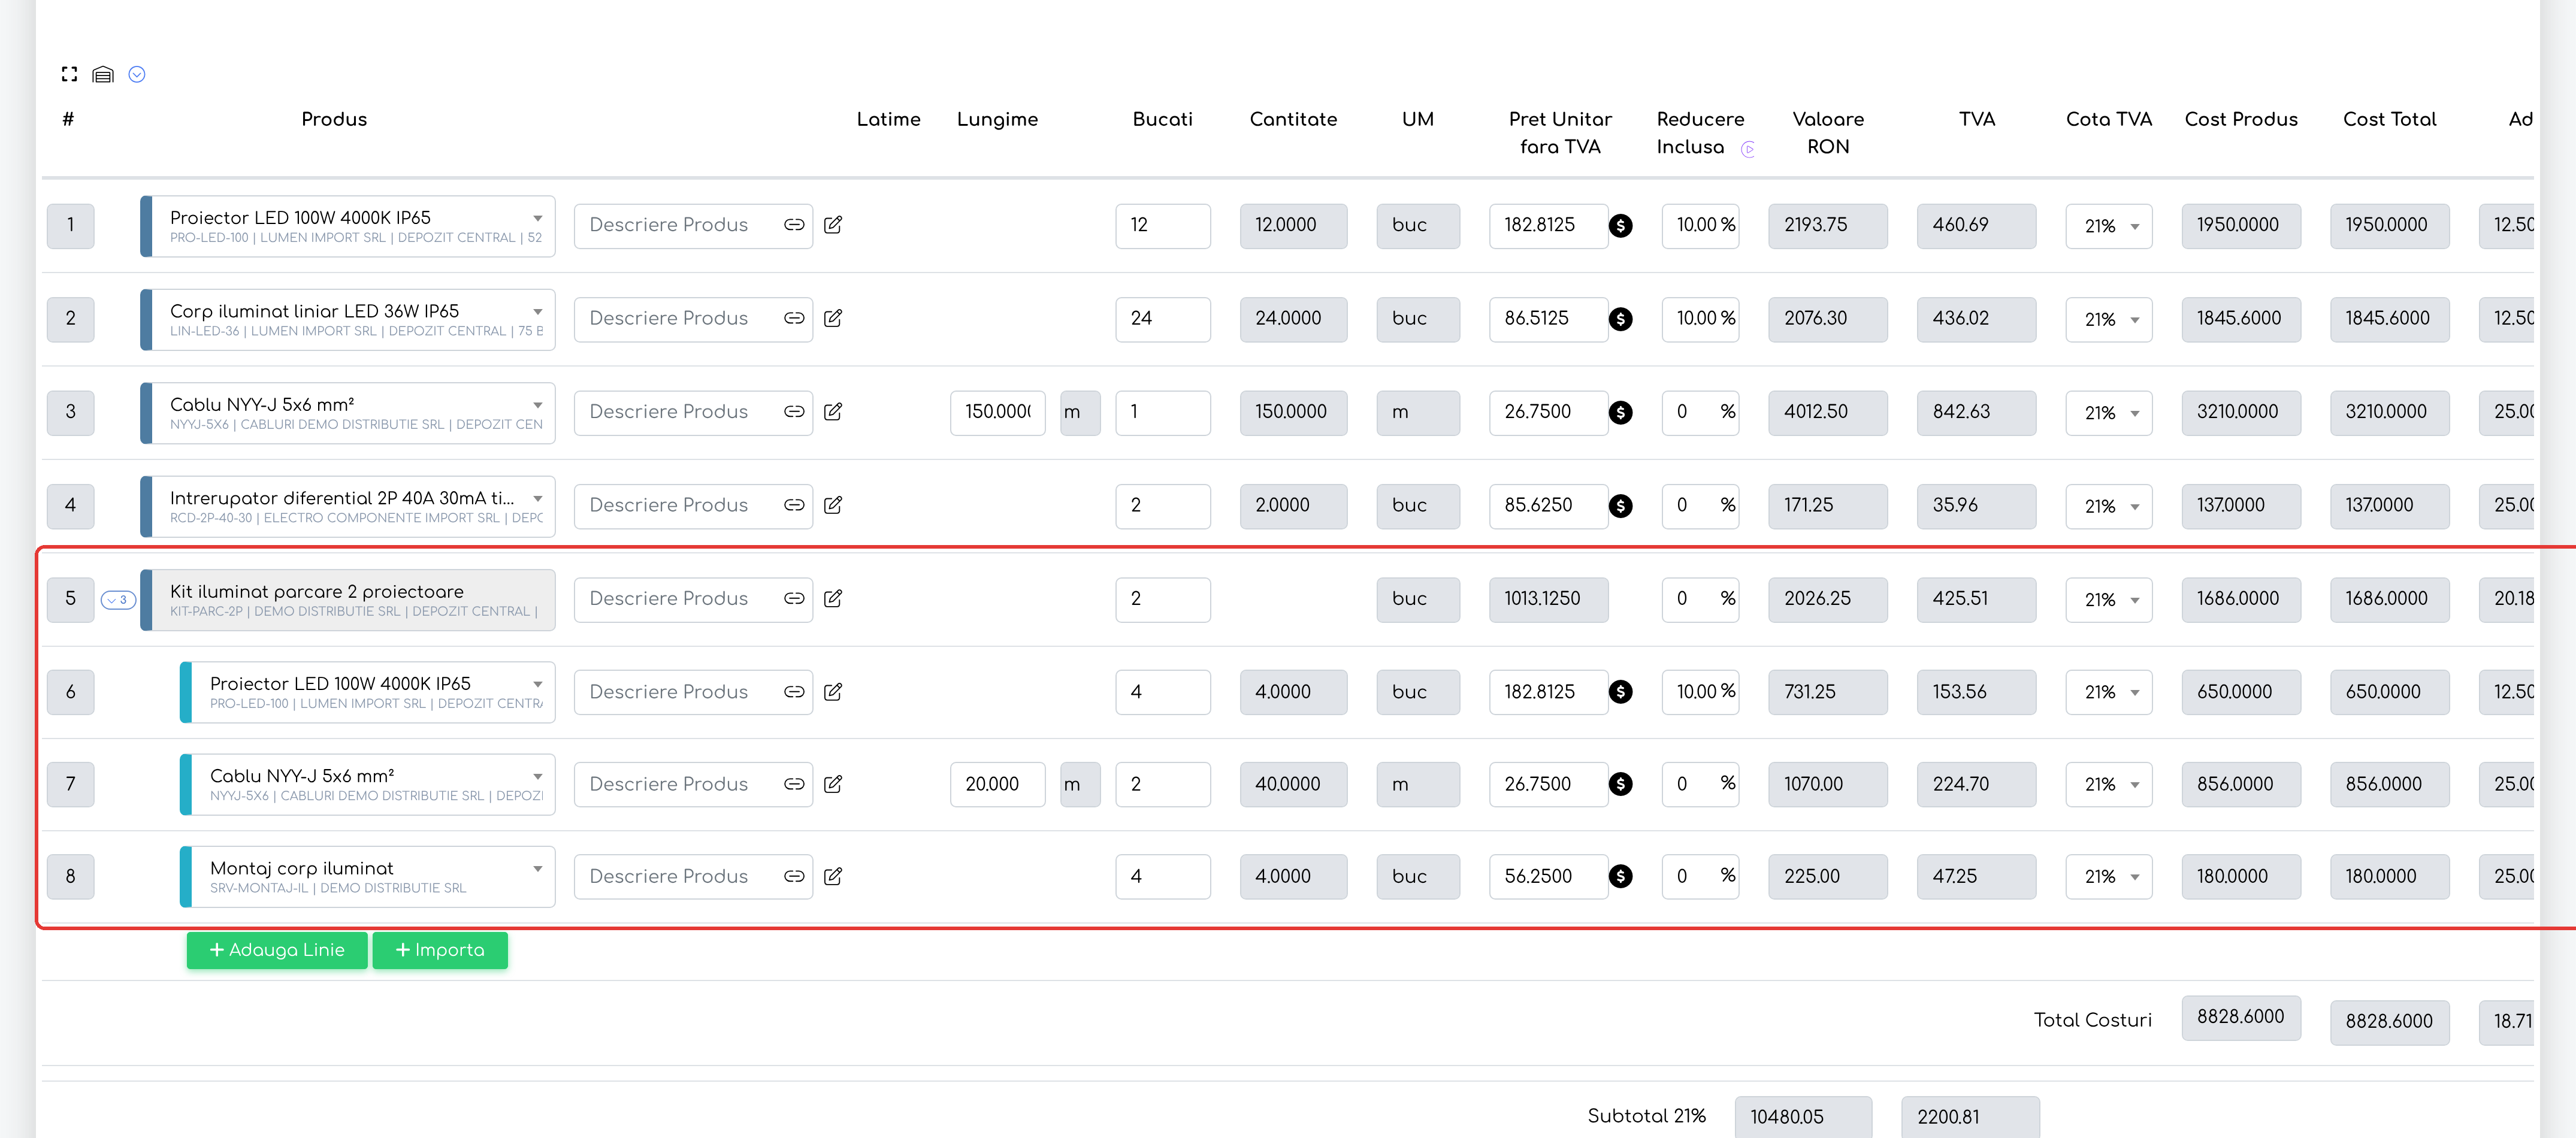Click the circled chevron icon above the table
This screenshot has width=2576, height=1138.
[137, 74]
